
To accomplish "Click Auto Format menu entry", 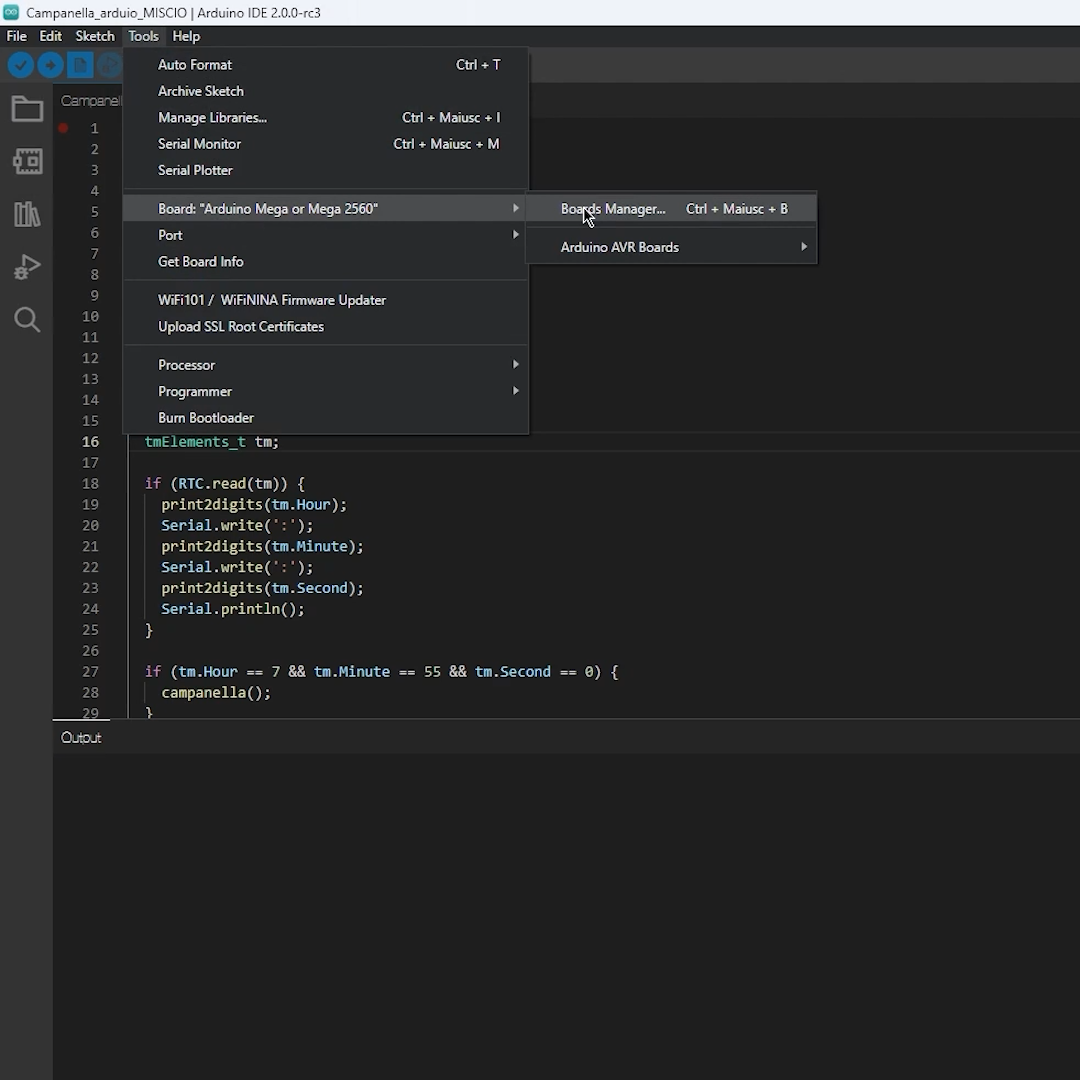I will [195, 65].
